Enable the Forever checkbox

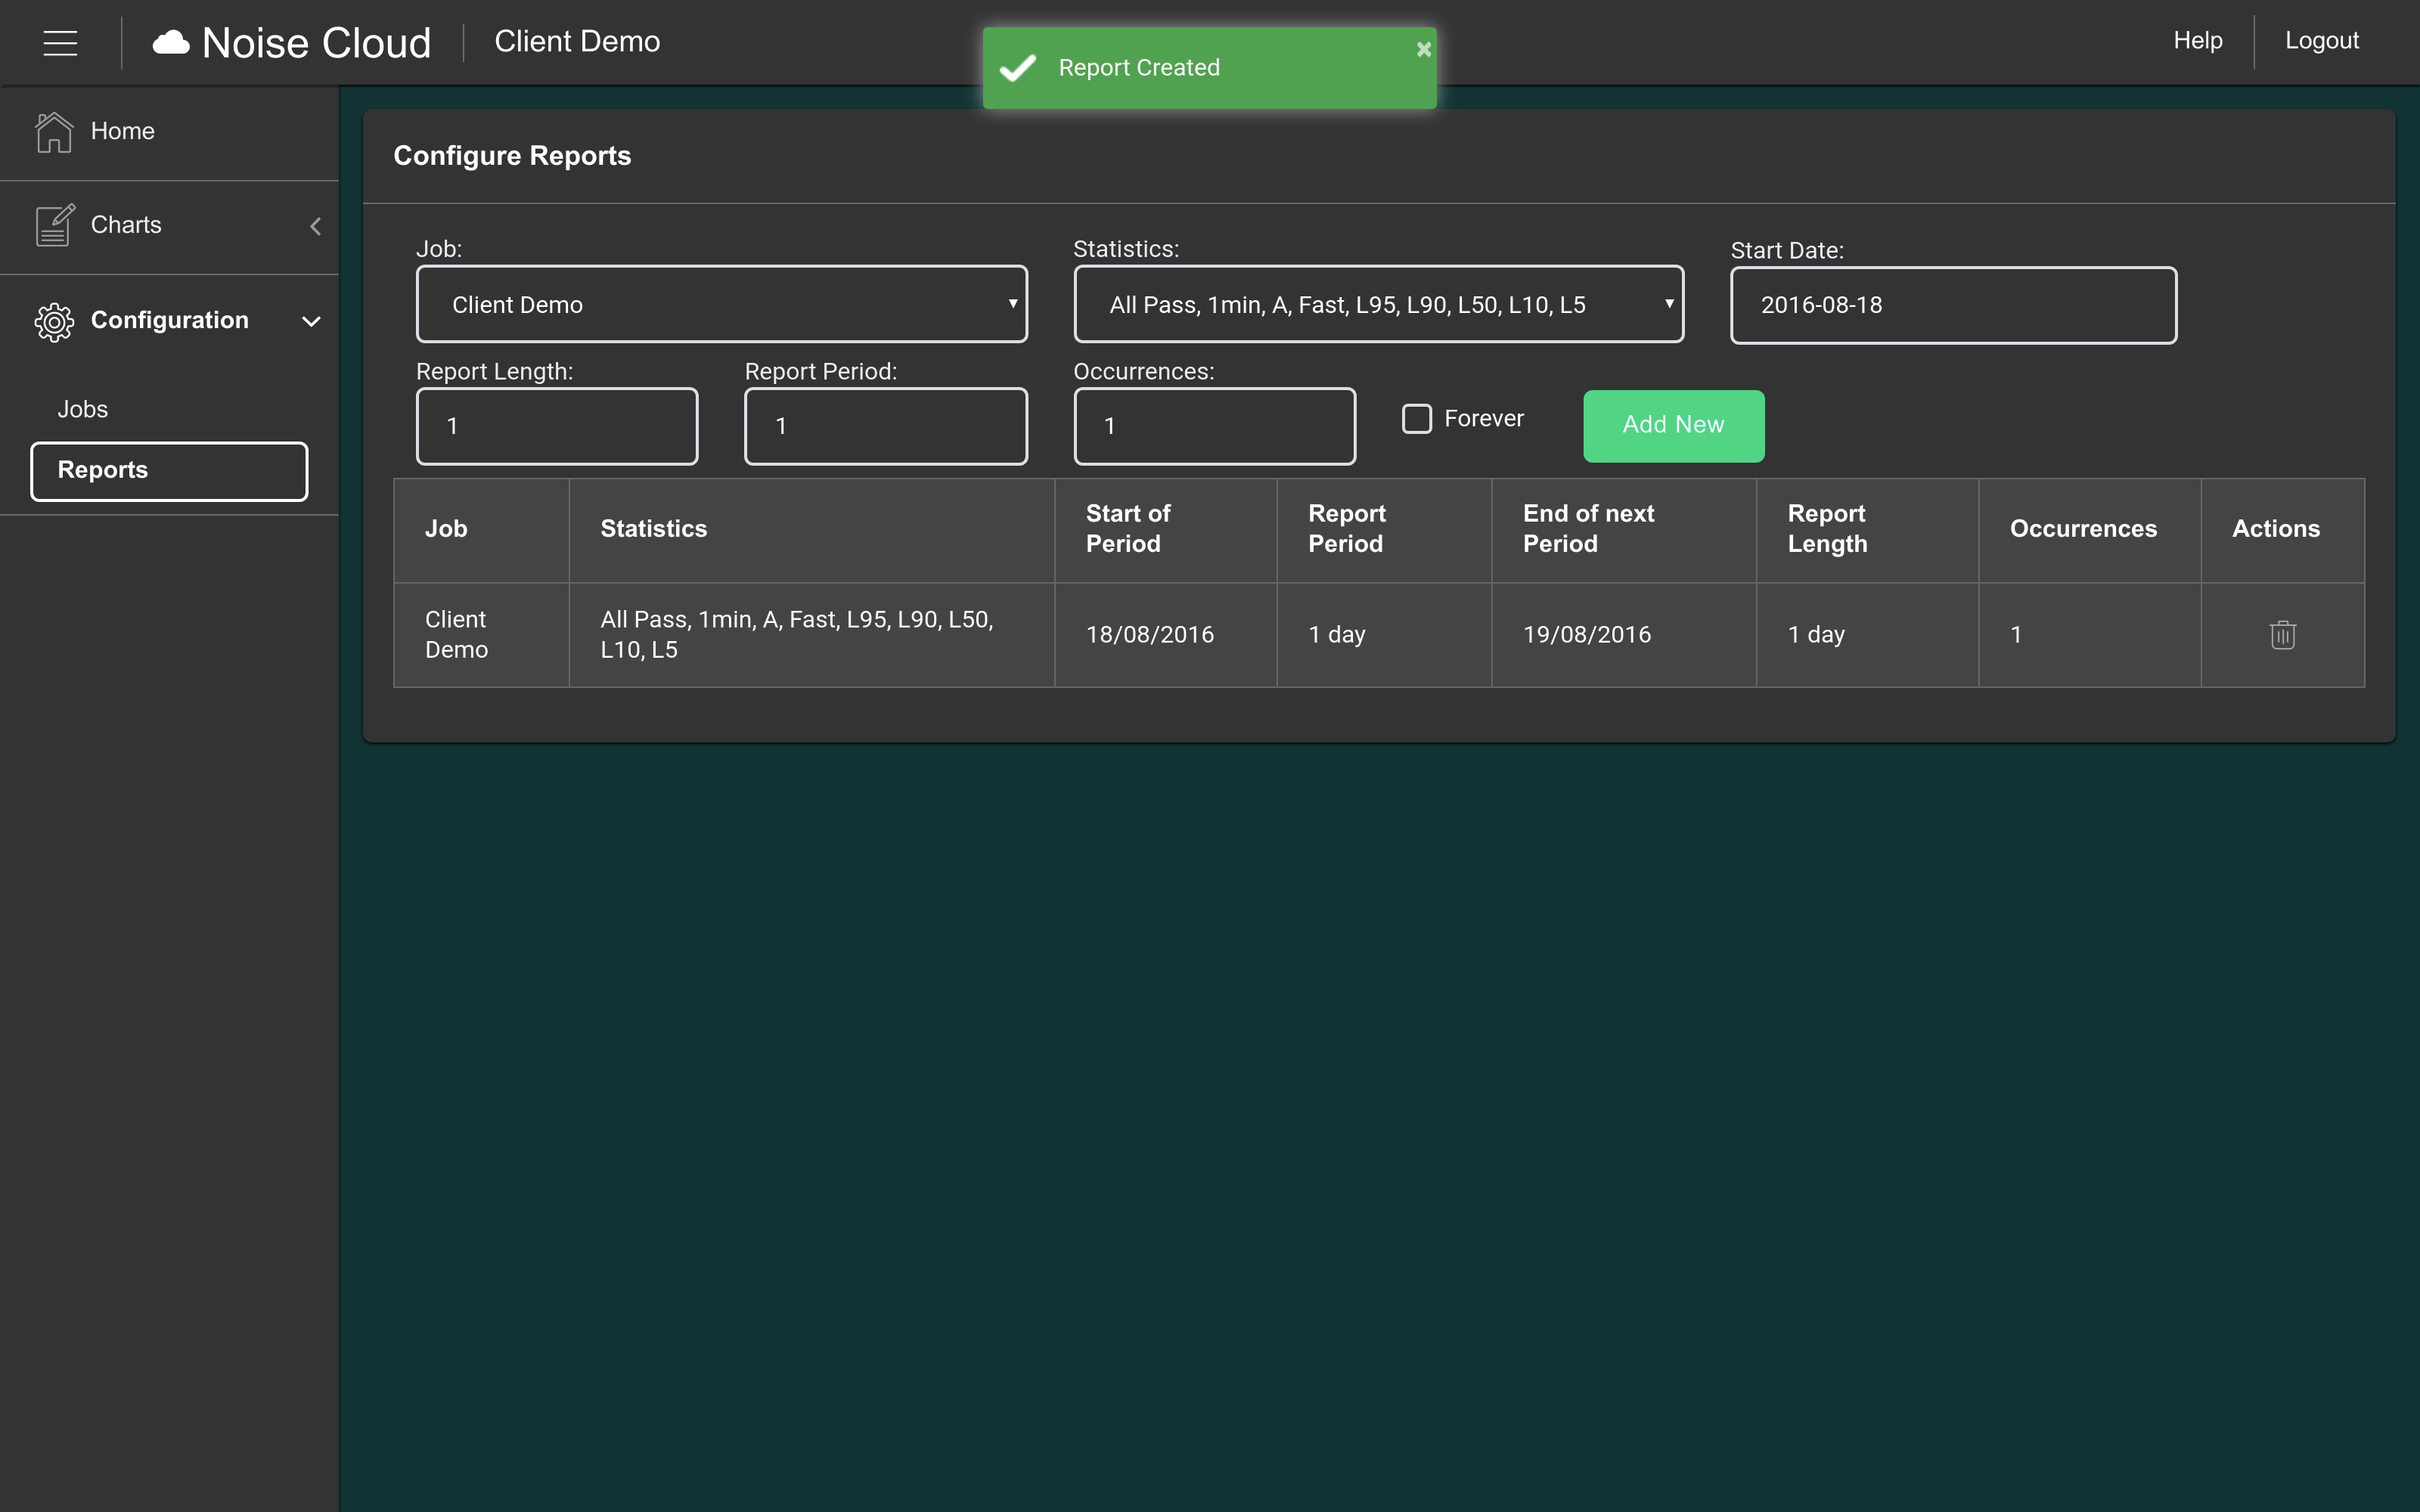(1416, 418)
